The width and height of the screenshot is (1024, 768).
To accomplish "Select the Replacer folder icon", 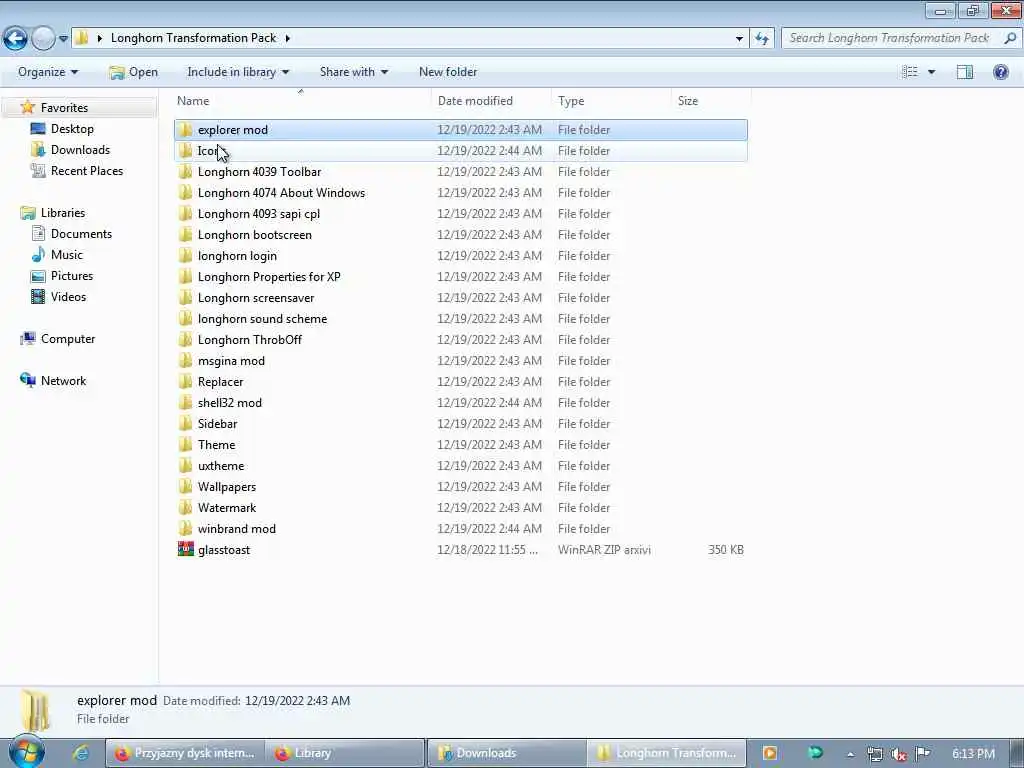I will tap(185, 381).
